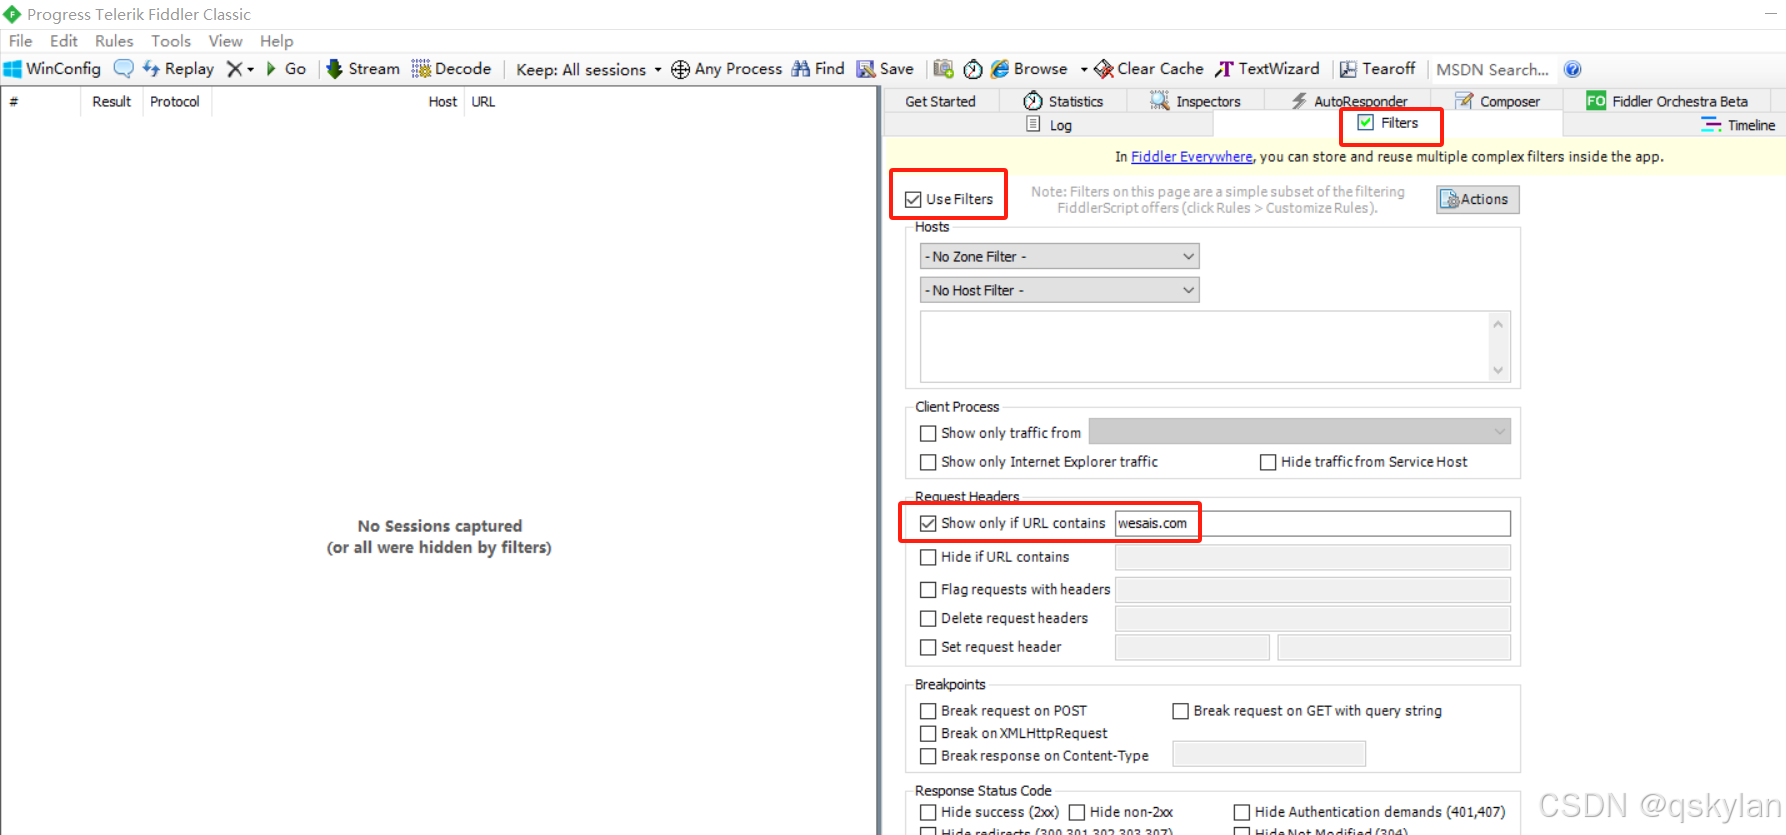Click the Result column header
1786x835 pixels.
point(111,102)
